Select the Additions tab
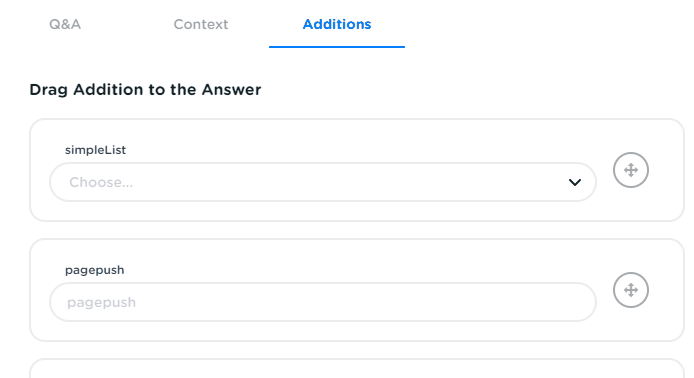This screenshot has width=694, height=378. click(x=337, y=24)
